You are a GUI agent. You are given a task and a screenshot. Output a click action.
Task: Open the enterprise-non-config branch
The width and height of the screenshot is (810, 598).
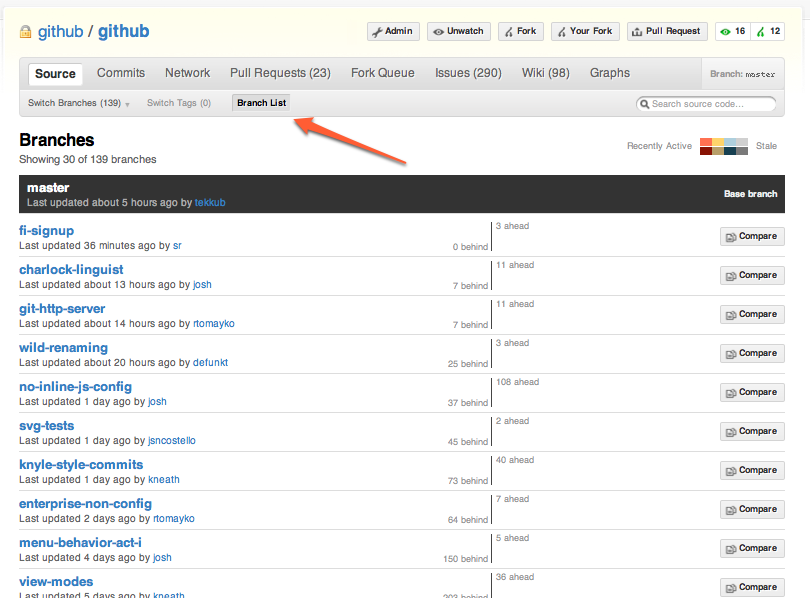pos(85,503)
